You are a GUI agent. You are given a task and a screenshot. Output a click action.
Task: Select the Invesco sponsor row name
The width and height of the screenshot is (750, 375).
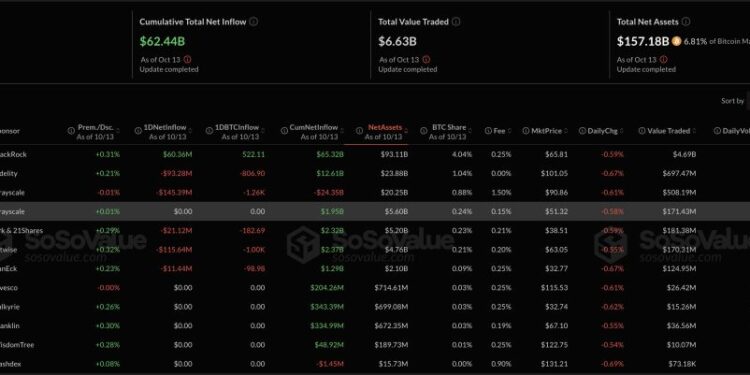click(x=9, y=287)
